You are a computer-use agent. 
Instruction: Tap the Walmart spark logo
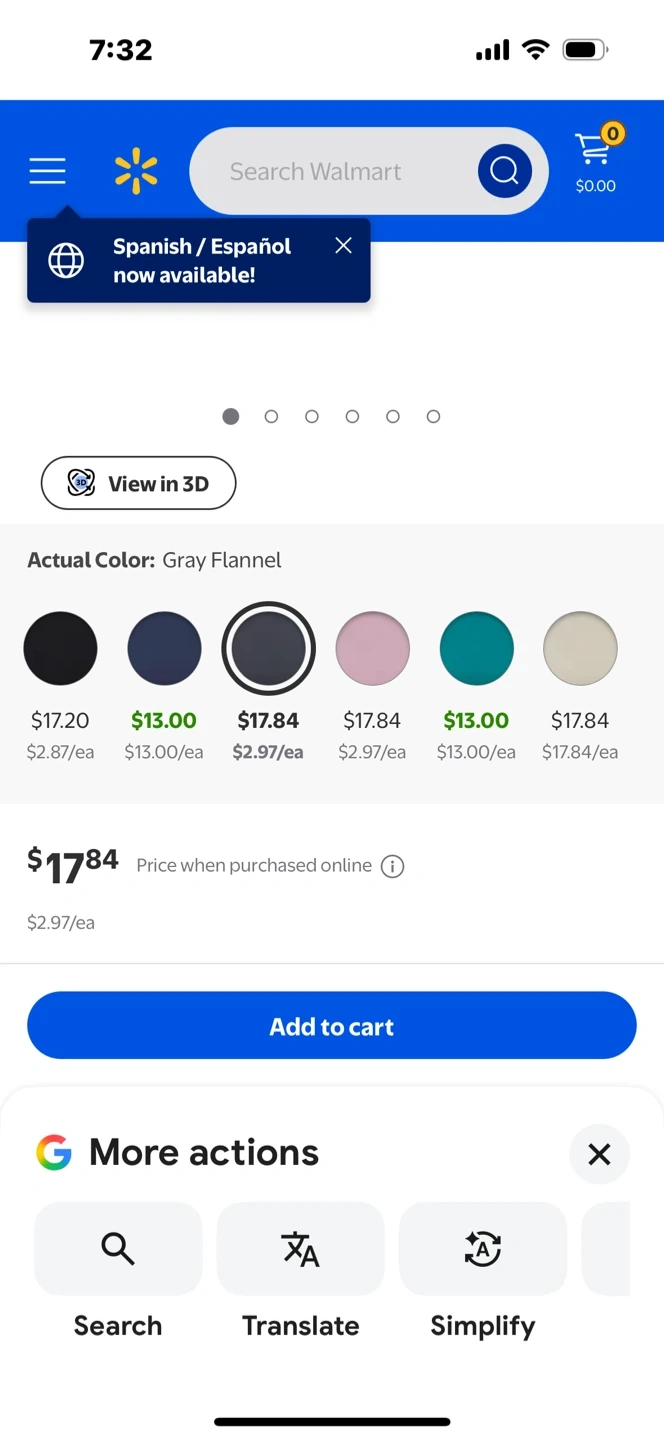click(x=136, y=171)
